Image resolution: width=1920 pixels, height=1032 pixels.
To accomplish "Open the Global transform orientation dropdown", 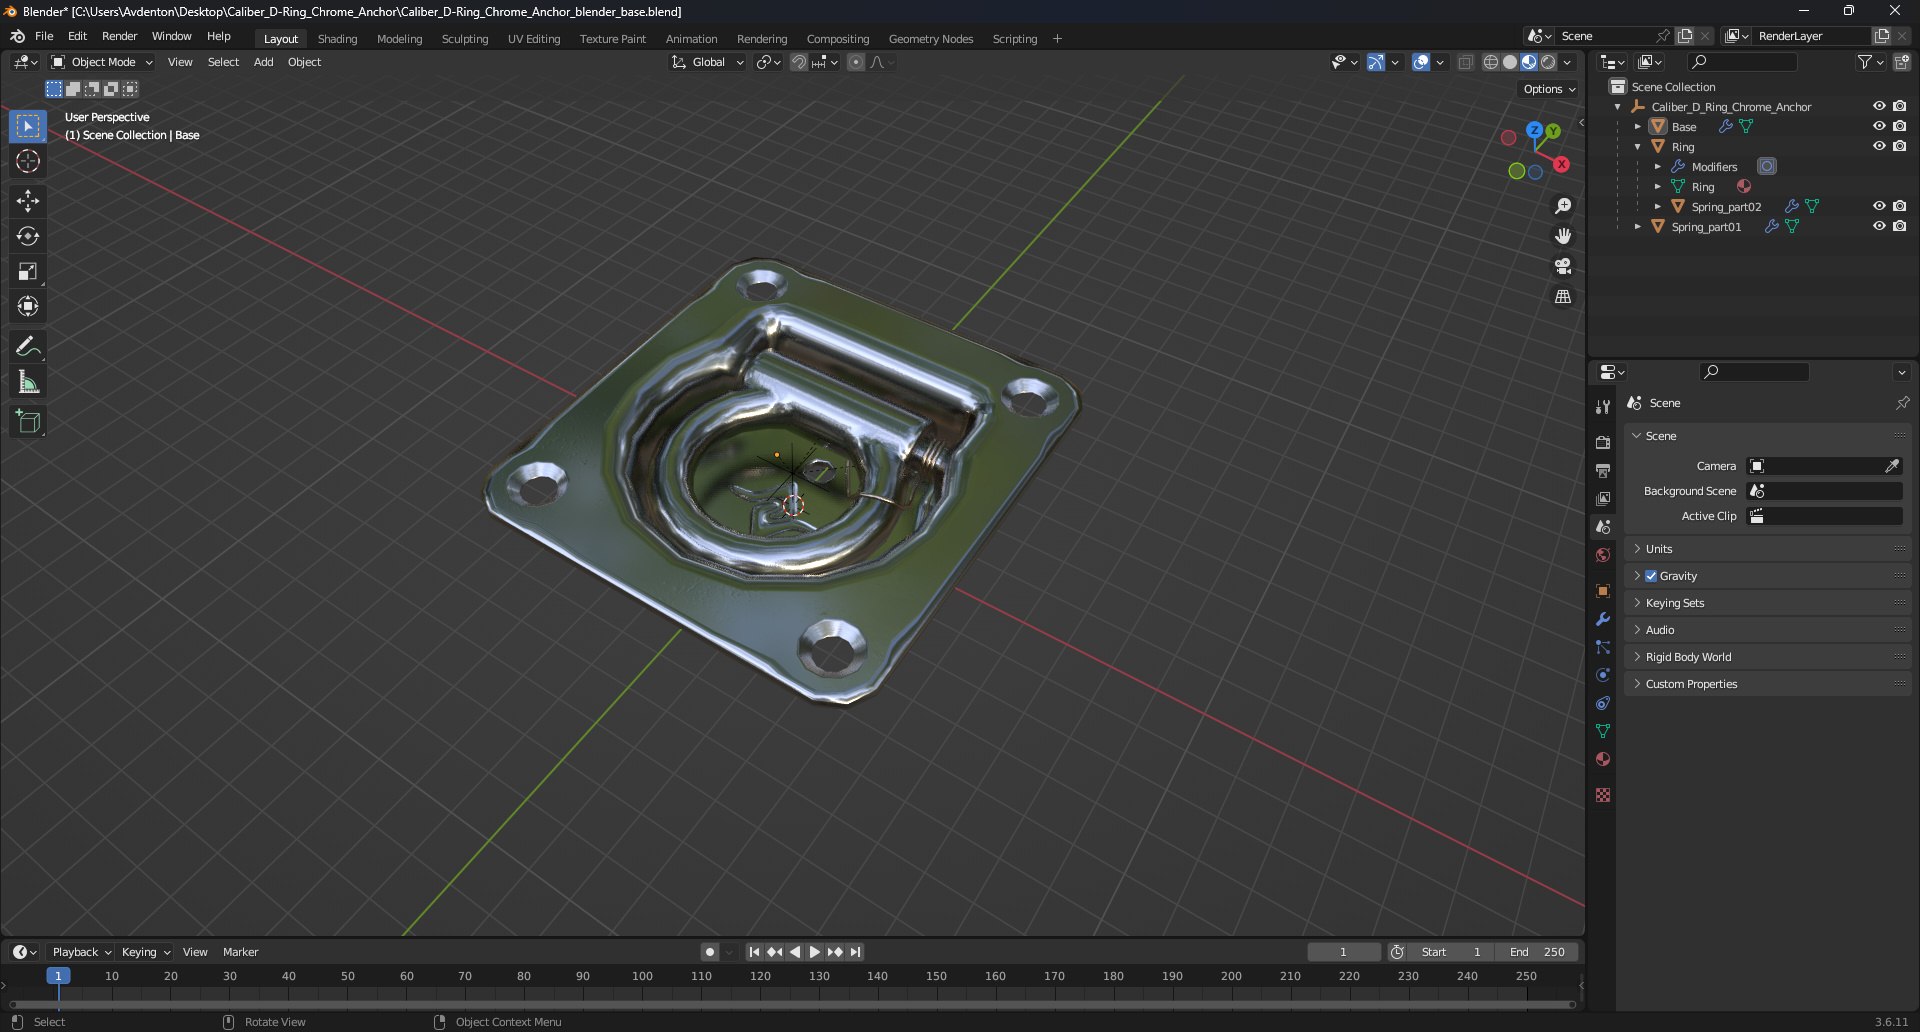I will coord(708,62).
